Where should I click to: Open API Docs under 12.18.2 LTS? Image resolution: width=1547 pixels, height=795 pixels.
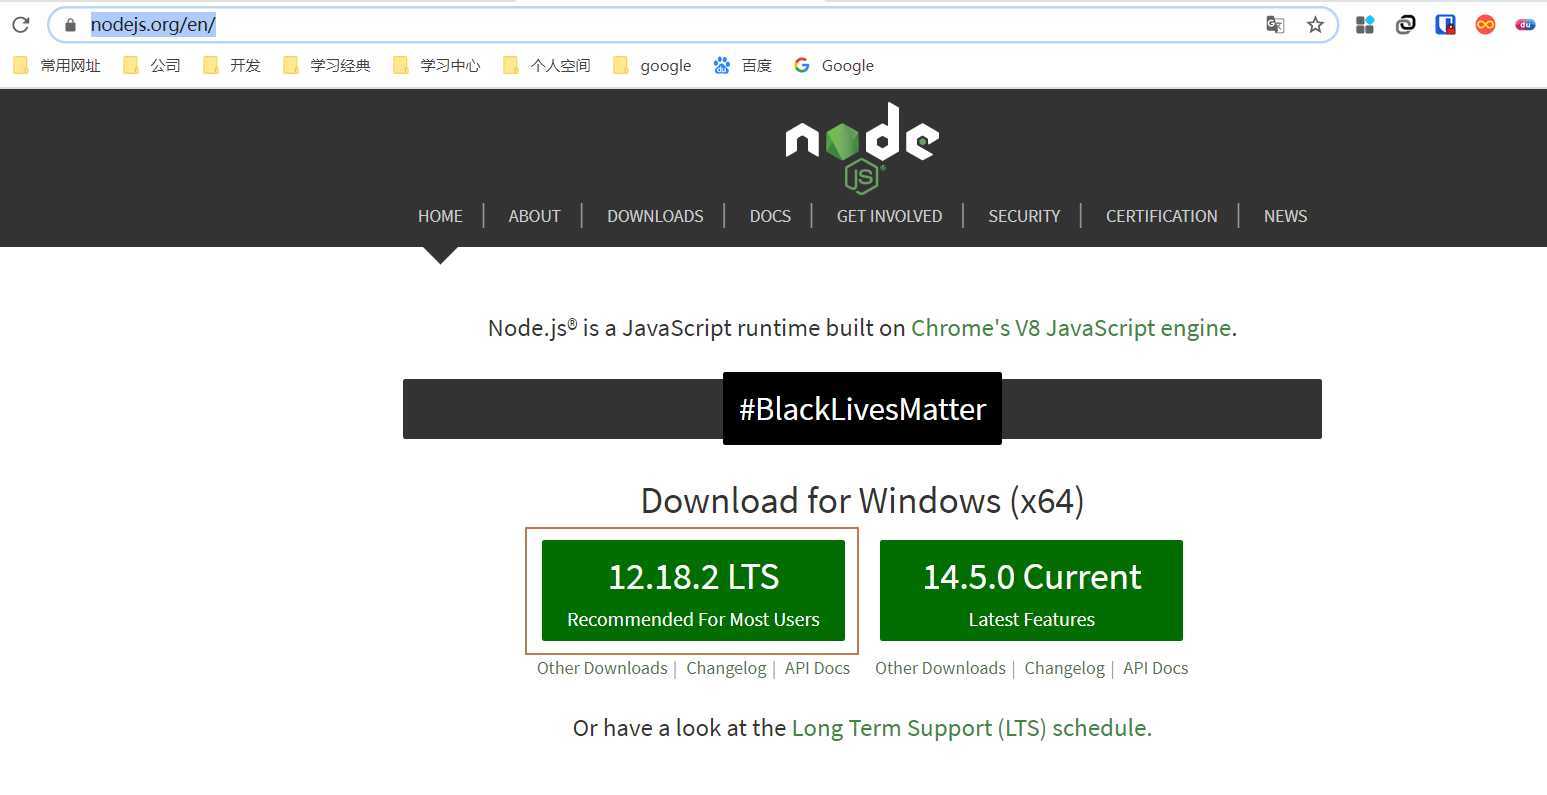coord(817,668)
